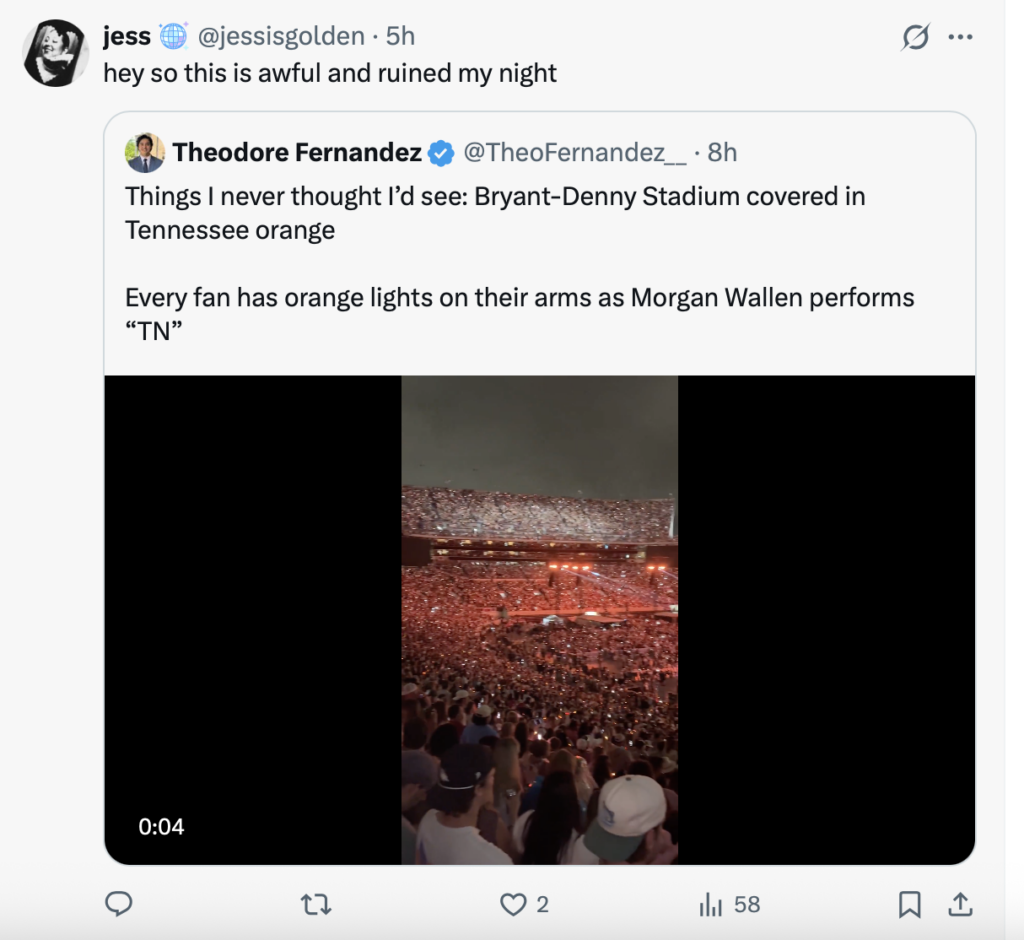1024x940 pixels.
Task: Click jess's profile avatar
Action: (x=56, y=53)
